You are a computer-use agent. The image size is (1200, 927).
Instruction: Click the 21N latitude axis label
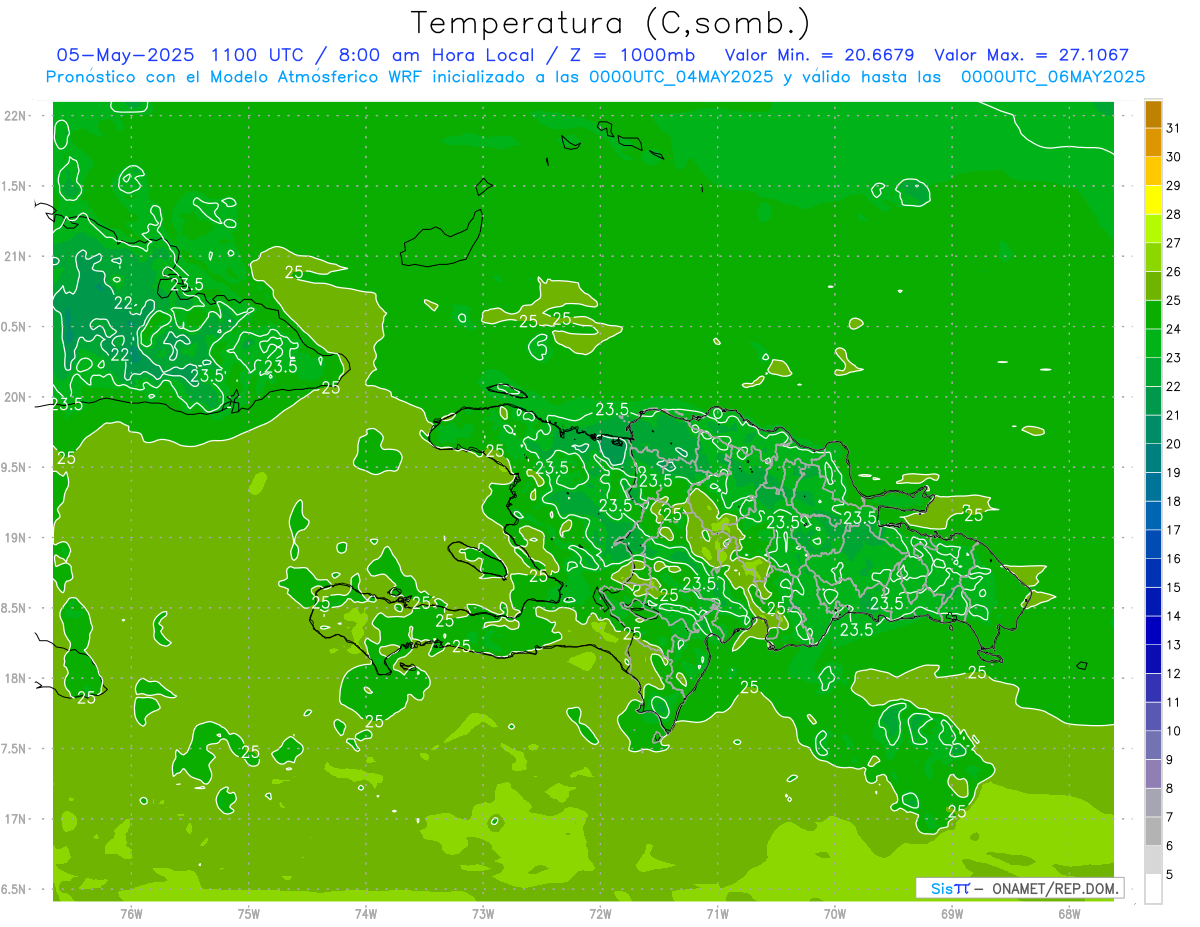15,257
